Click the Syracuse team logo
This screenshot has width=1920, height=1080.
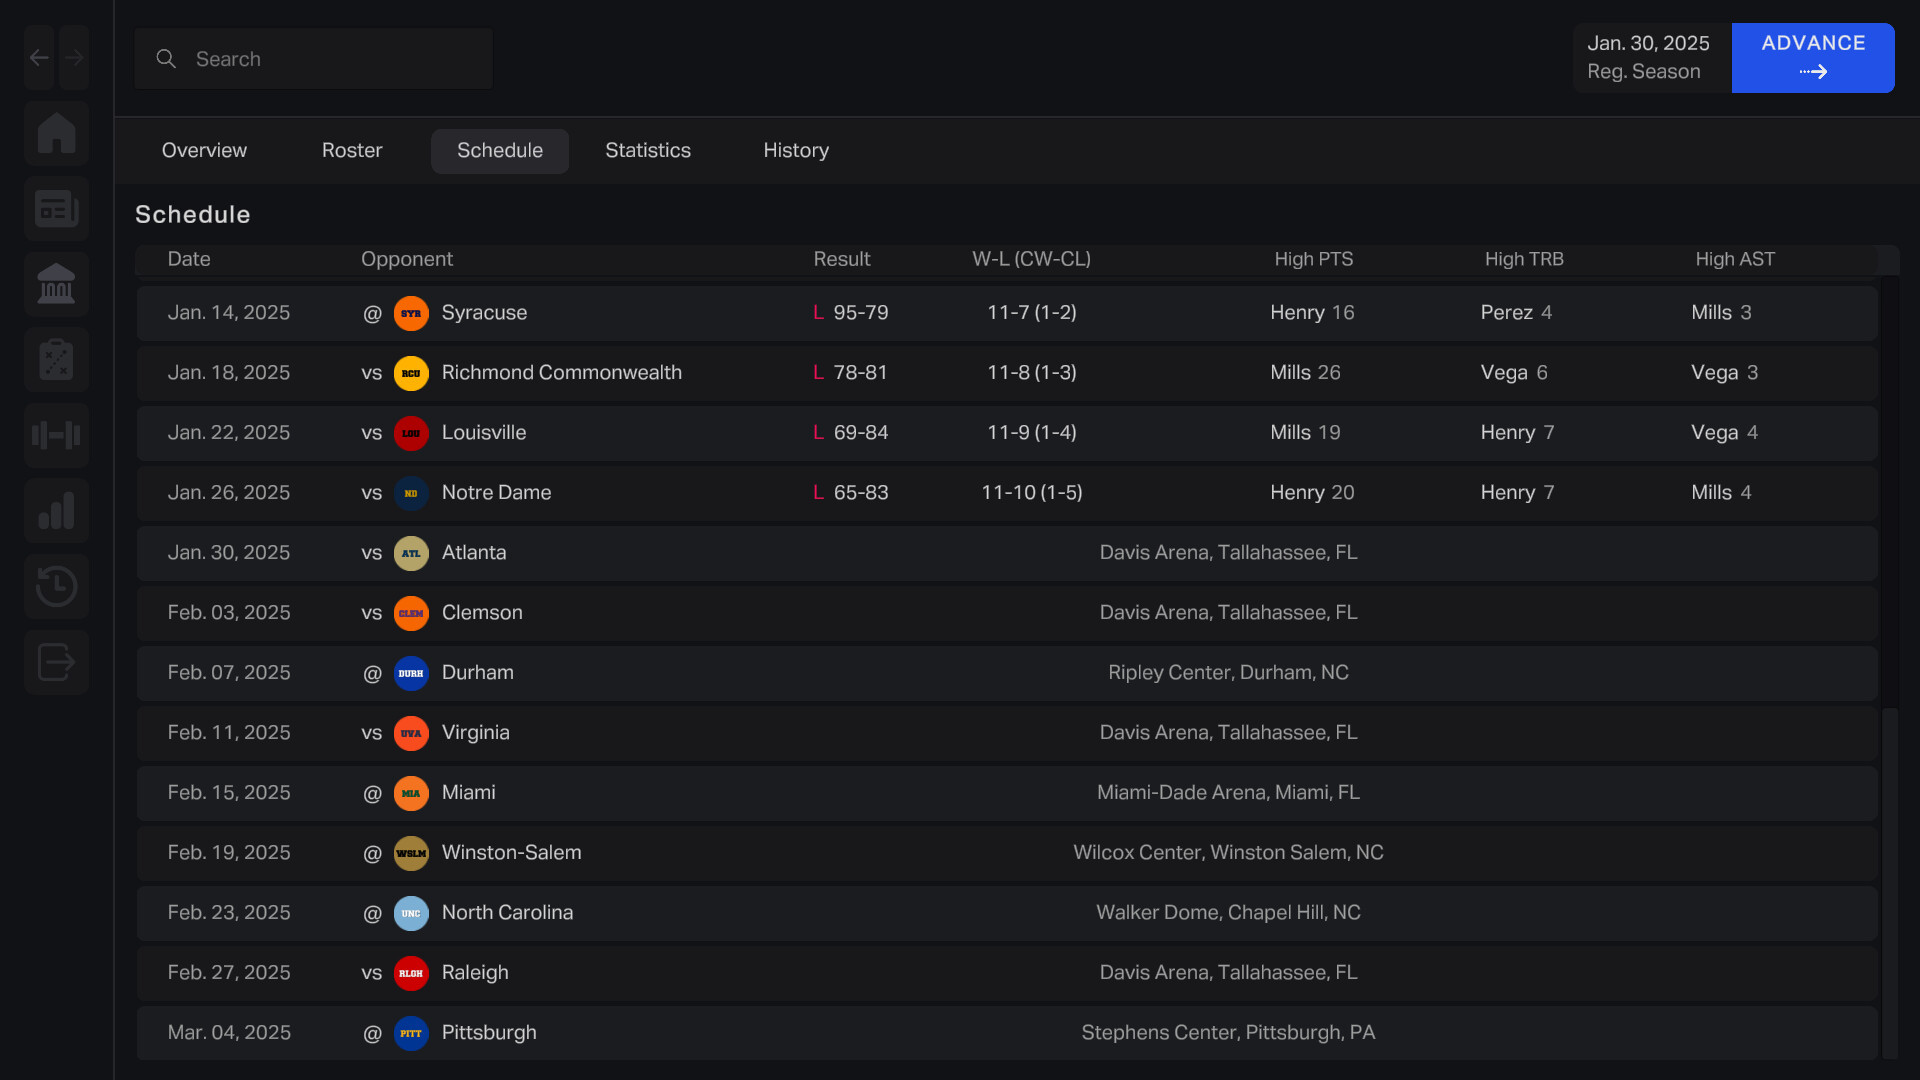[411, 313]
